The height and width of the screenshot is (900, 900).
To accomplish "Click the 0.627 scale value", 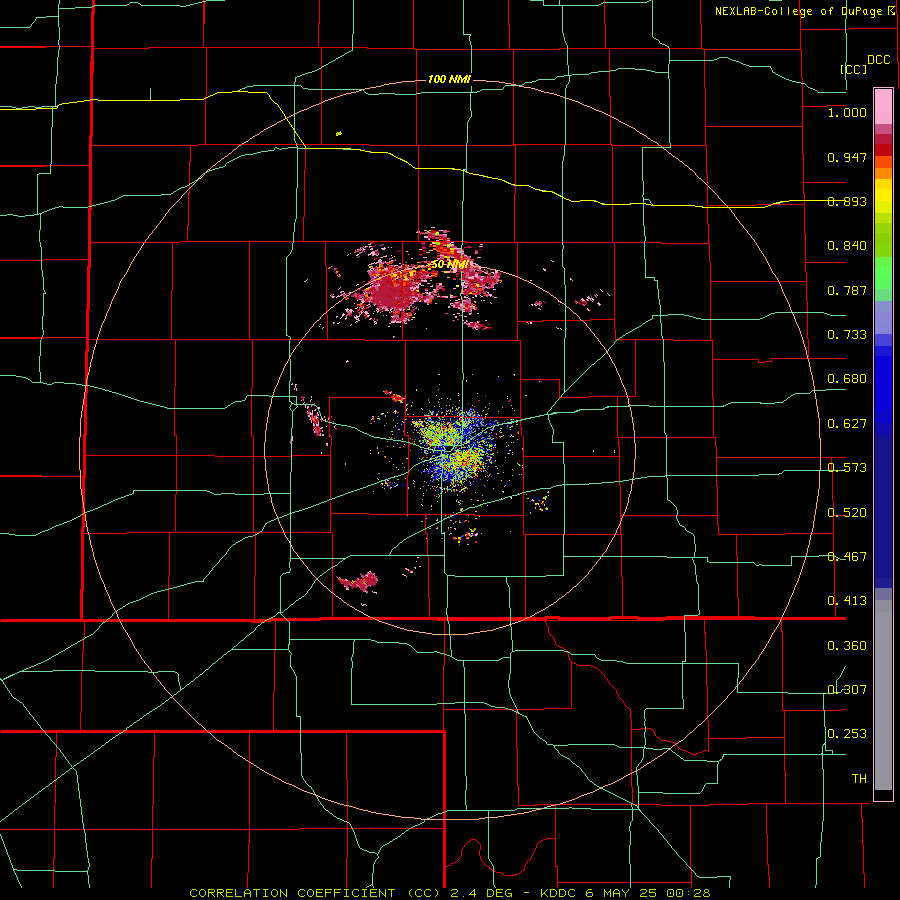I will (847, 424).
